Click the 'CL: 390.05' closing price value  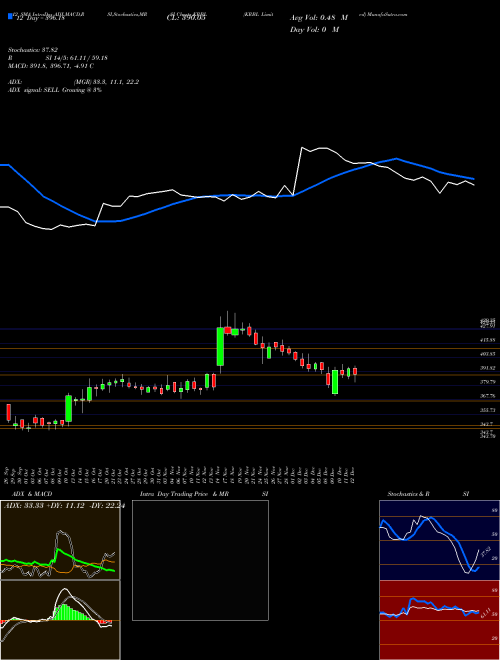(186, 18)
